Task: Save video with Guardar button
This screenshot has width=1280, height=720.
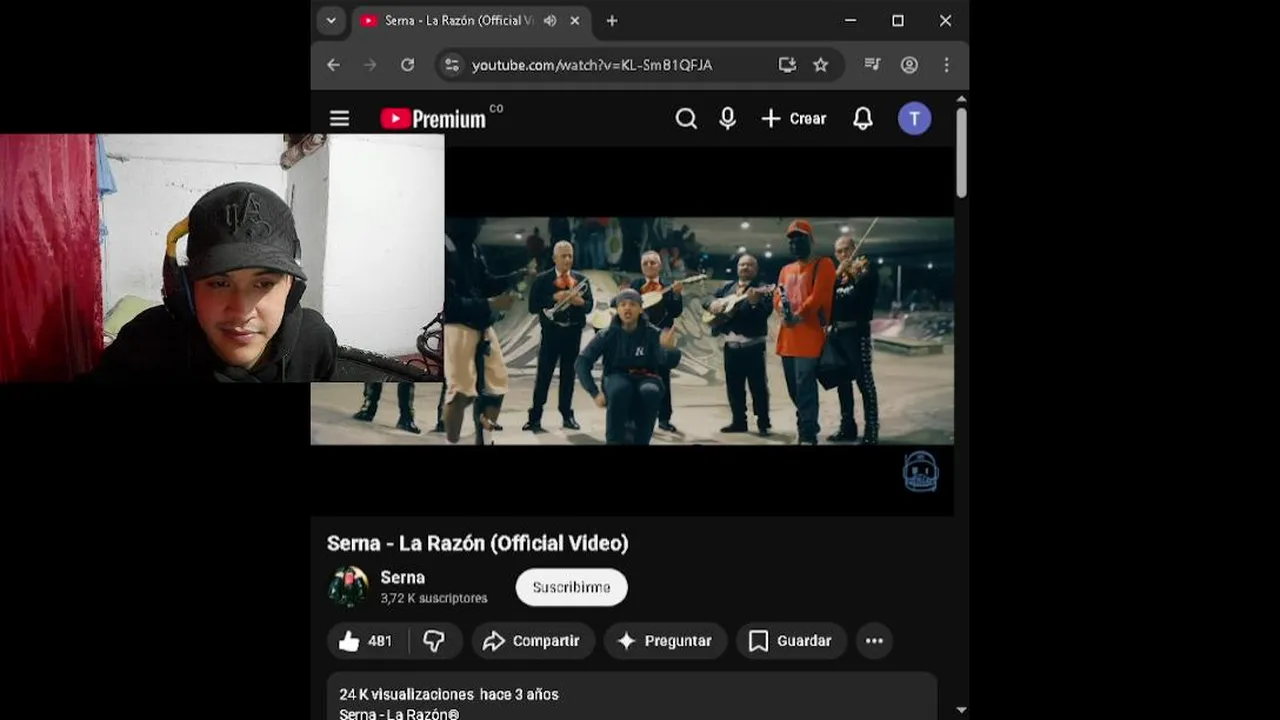Action: tap(791, 641)
